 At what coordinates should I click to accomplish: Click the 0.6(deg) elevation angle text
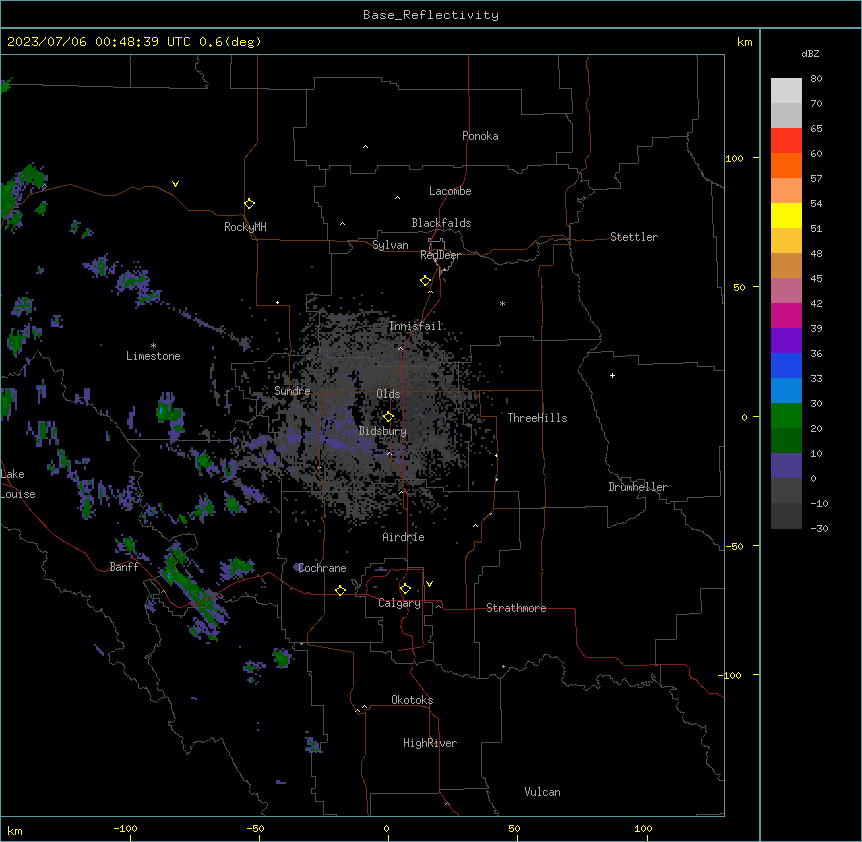point(230,42)
